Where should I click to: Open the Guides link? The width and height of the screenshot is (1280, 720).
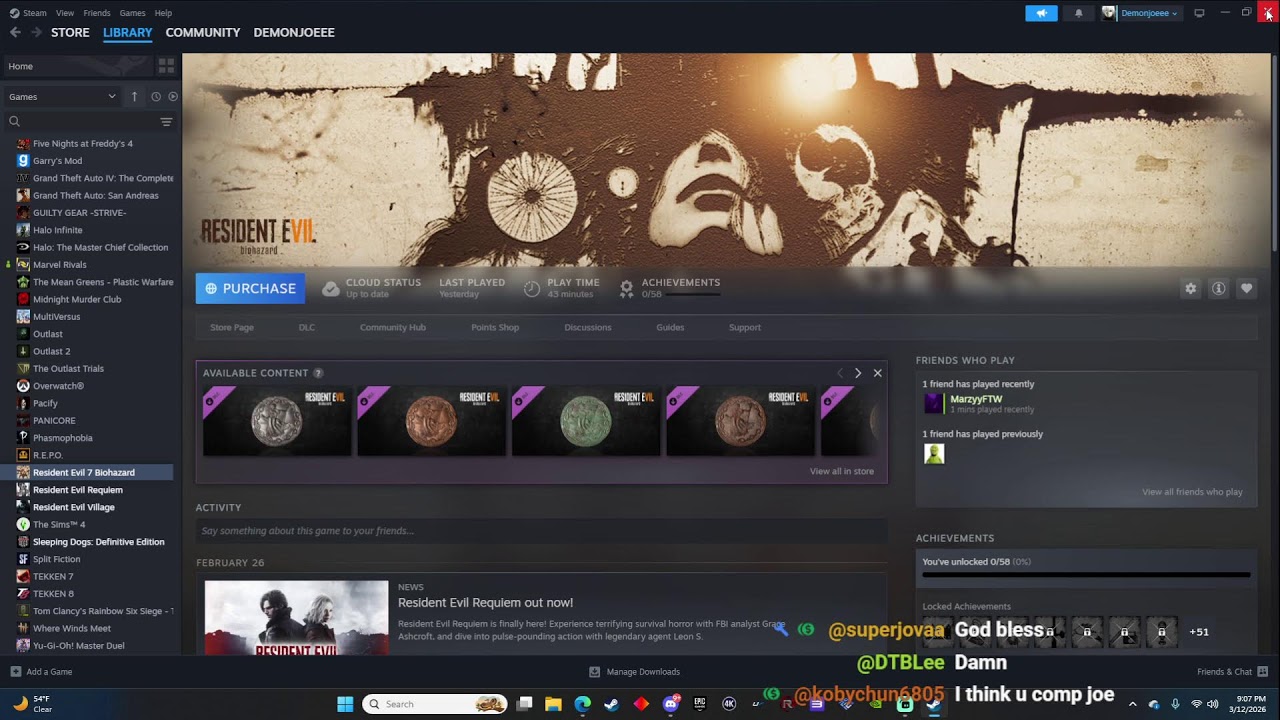point(670,327)
